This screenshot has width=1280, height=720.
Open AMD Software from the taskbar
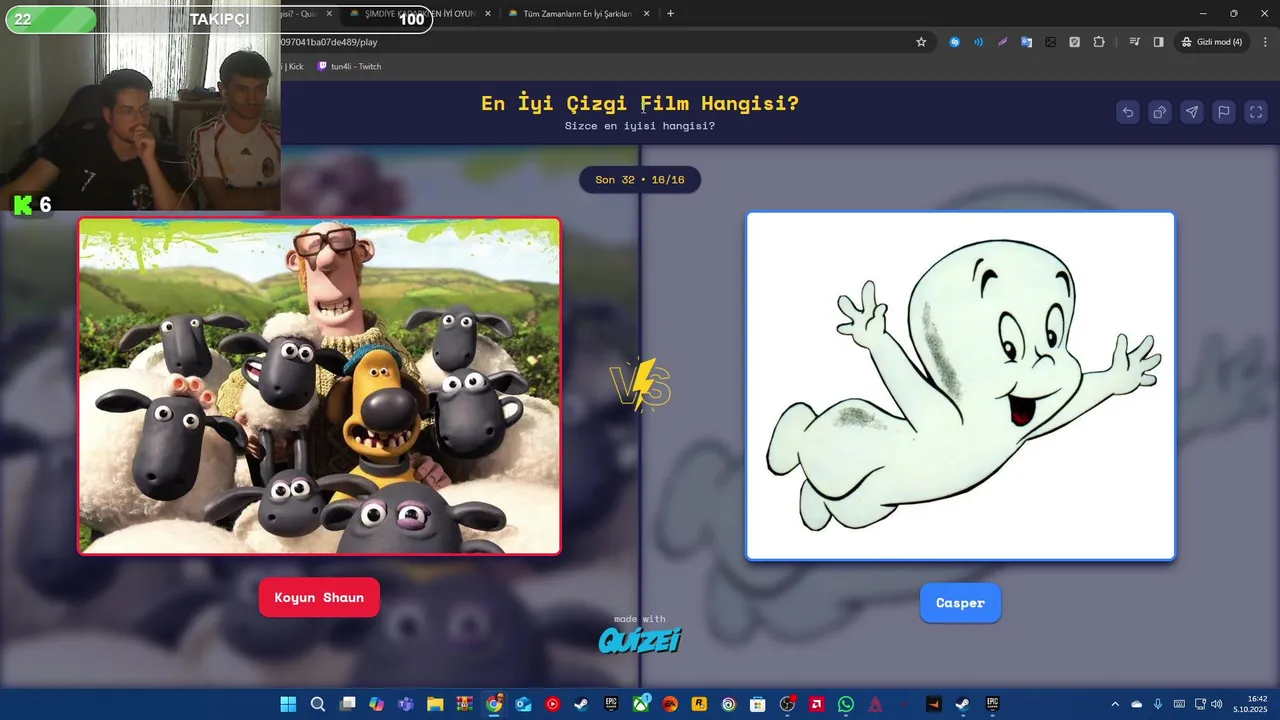[816, 704]
